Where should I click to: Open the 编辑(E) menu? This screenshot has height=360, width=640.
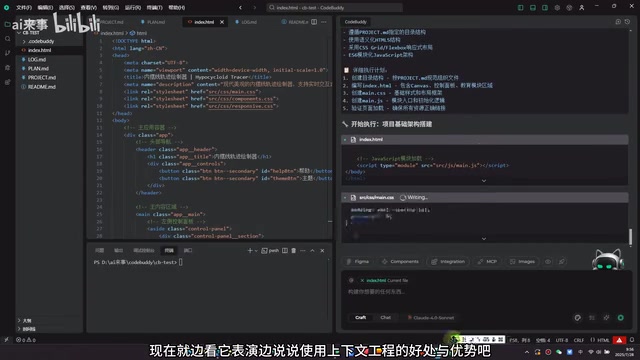45,8
